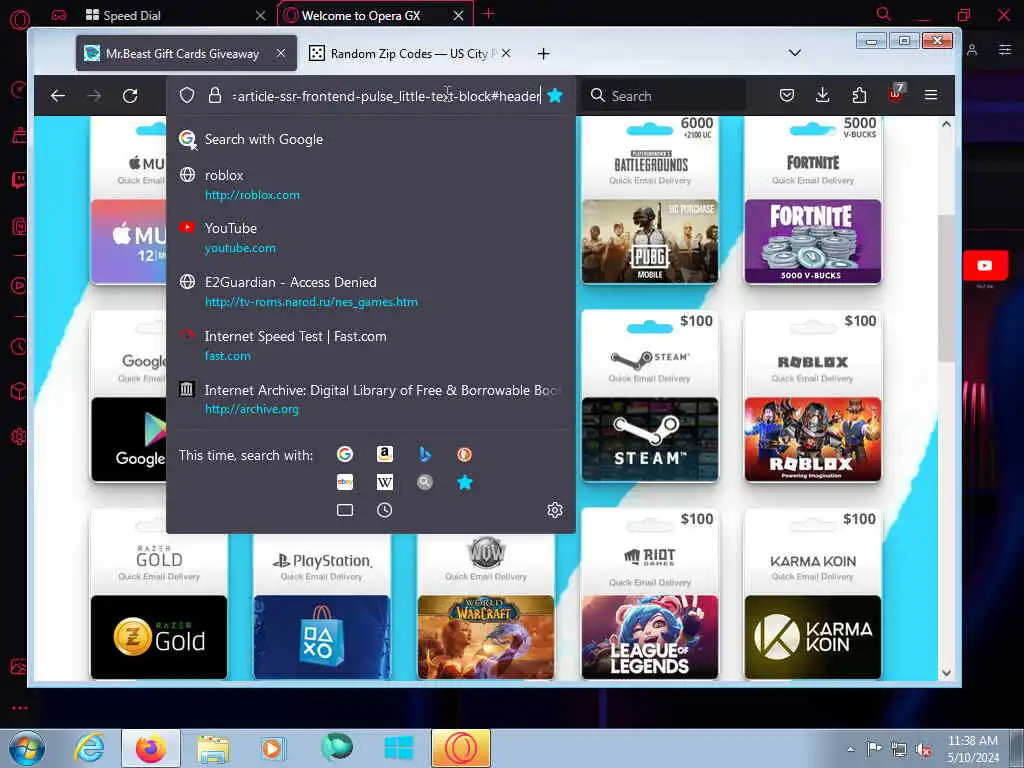Pick the Riot League of Legends card
The image size is (1024, 768).
pos(650,594)
